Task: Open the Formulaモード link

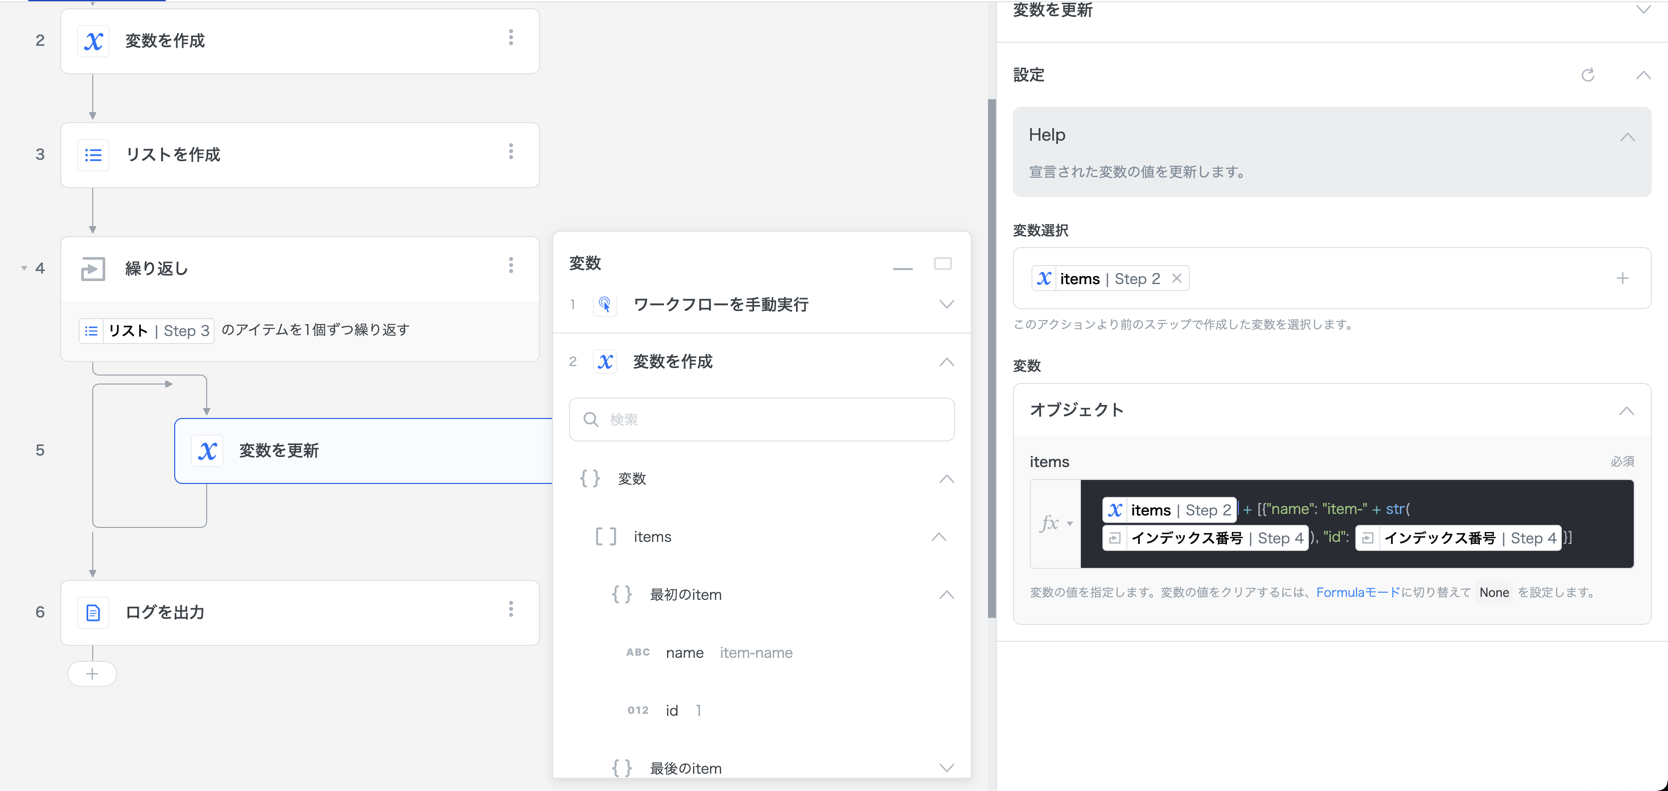Action: point(1358,593)
